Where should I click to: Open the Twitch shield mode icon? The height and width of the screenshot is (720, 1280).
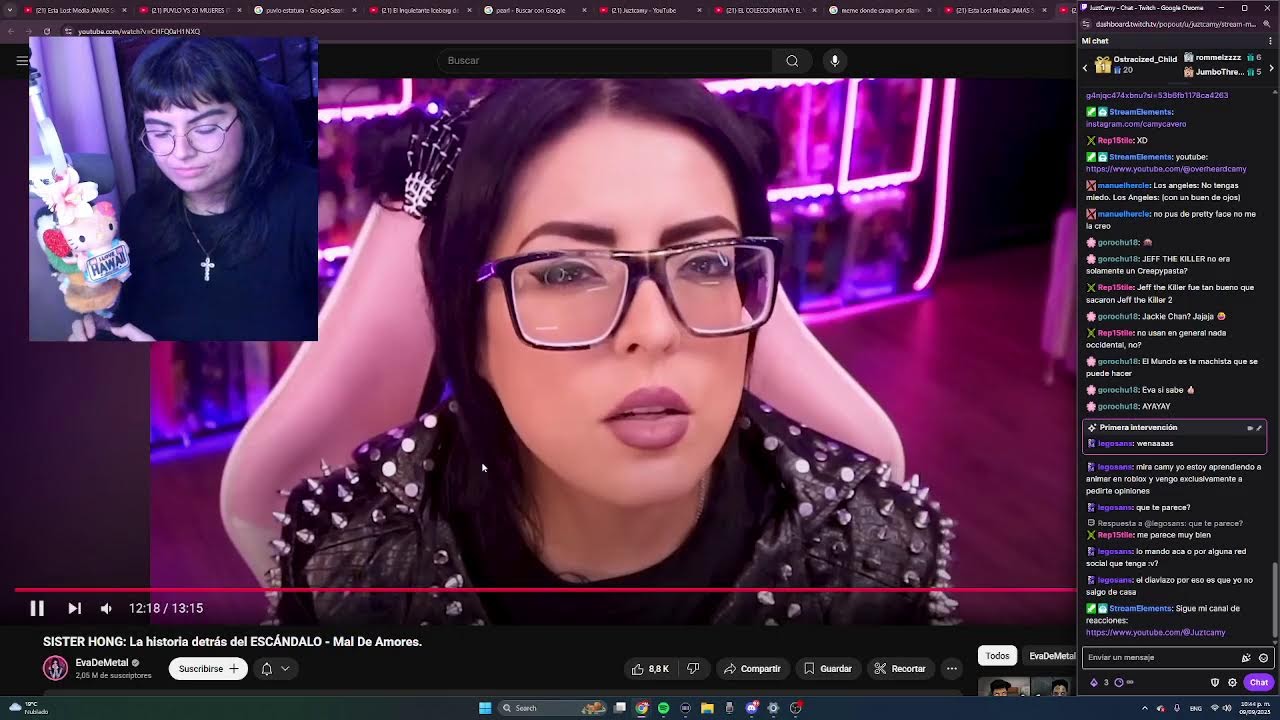click(1215, 683)
